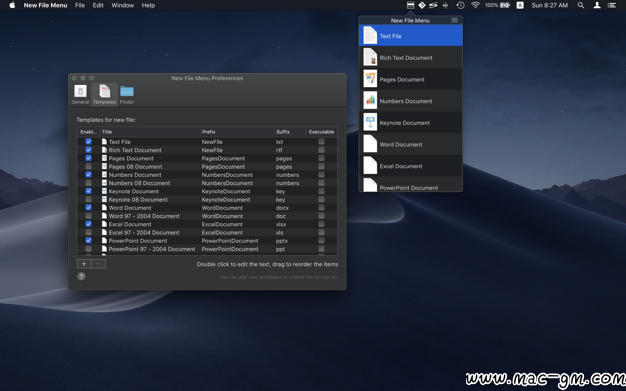
Task: Open the File menu
Action: (80, 5)
